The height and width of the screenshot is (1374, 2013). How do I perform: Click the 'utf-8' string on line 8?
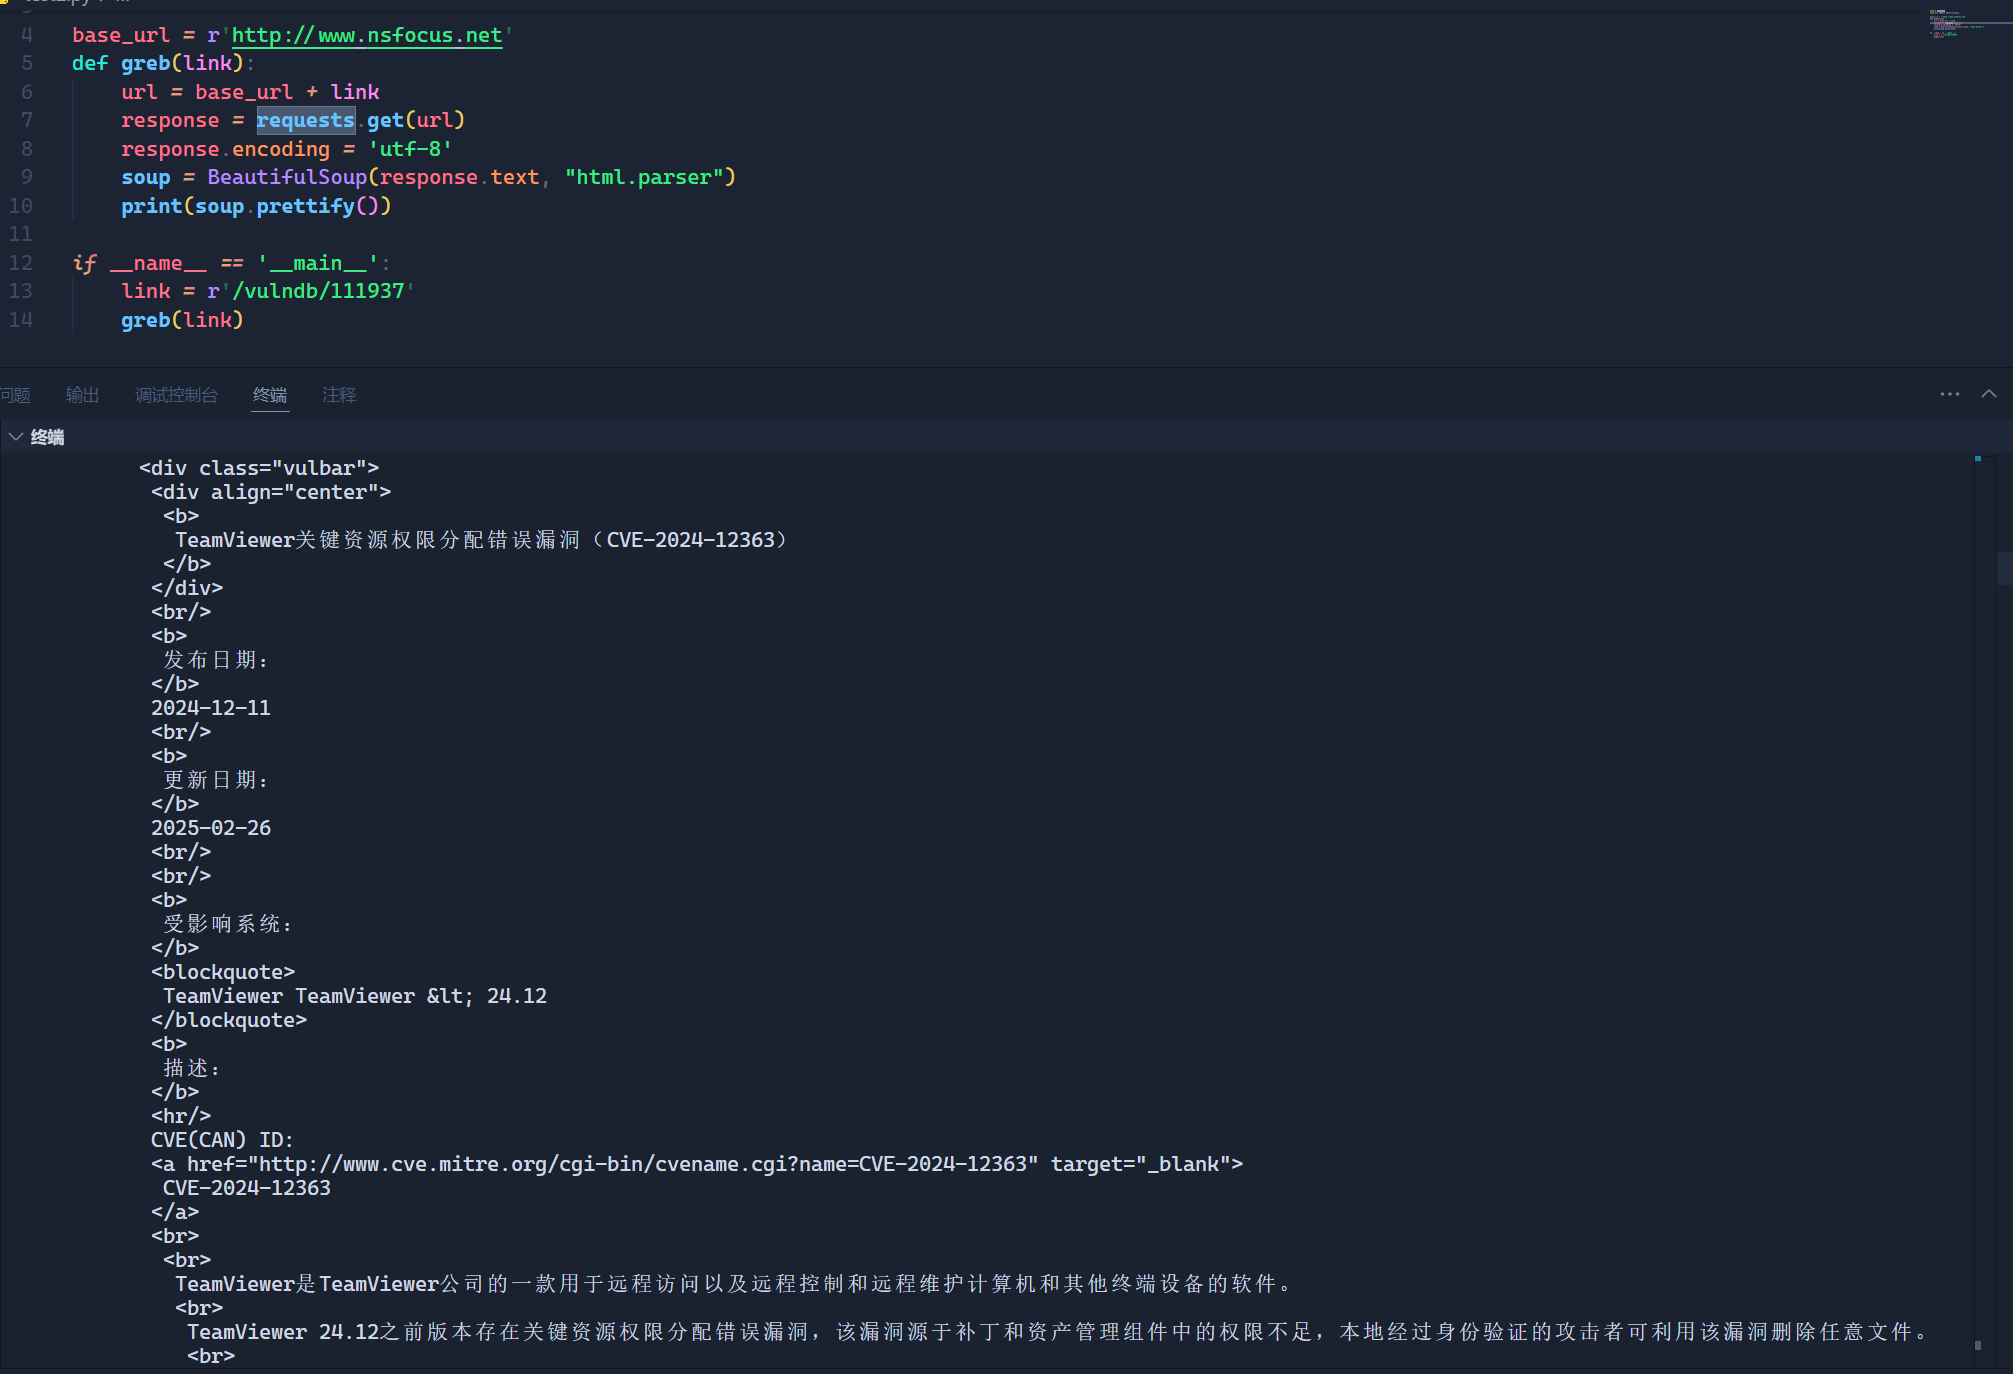(x=410, y=149)
